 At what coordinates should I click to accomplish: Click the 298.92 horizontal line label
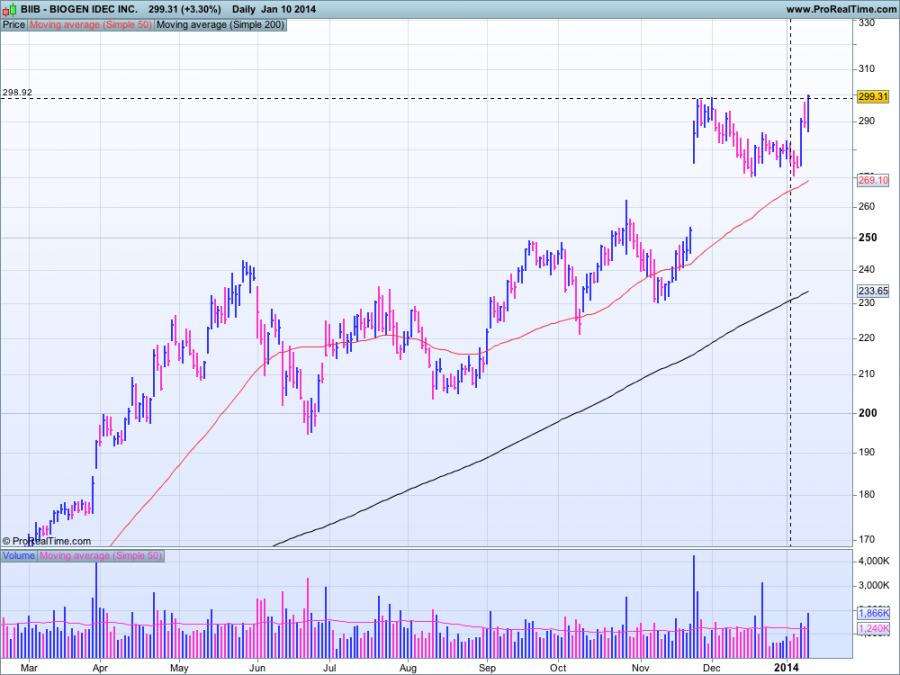coord(17,92)
